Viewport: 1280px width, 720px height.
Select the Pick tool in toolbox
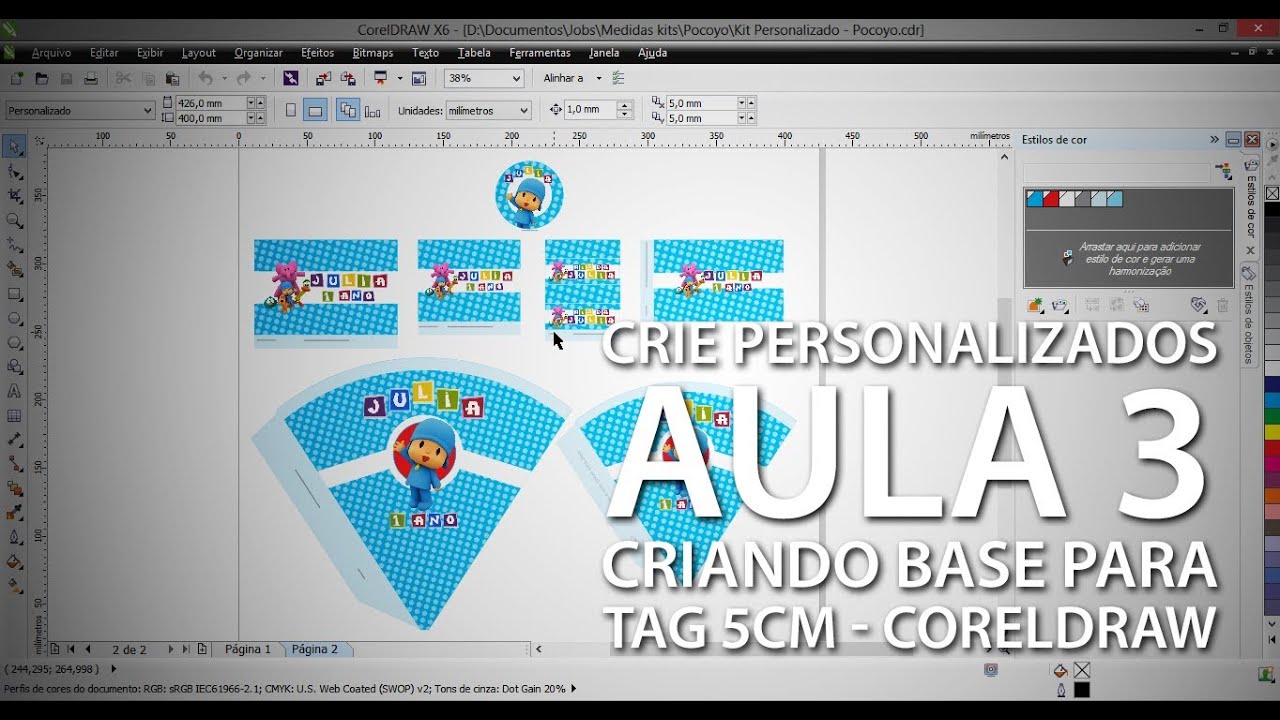click(x=14, y=147)
